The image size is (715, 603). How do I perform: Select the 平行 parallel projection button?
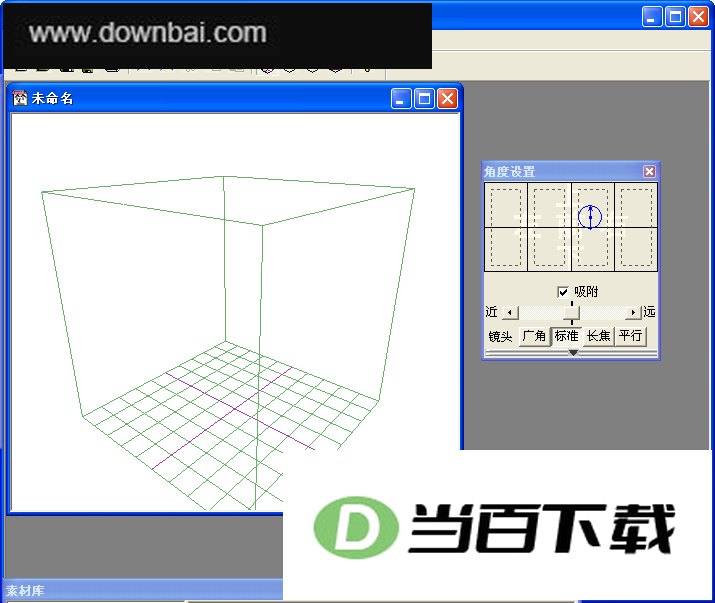tap(631, 337)
